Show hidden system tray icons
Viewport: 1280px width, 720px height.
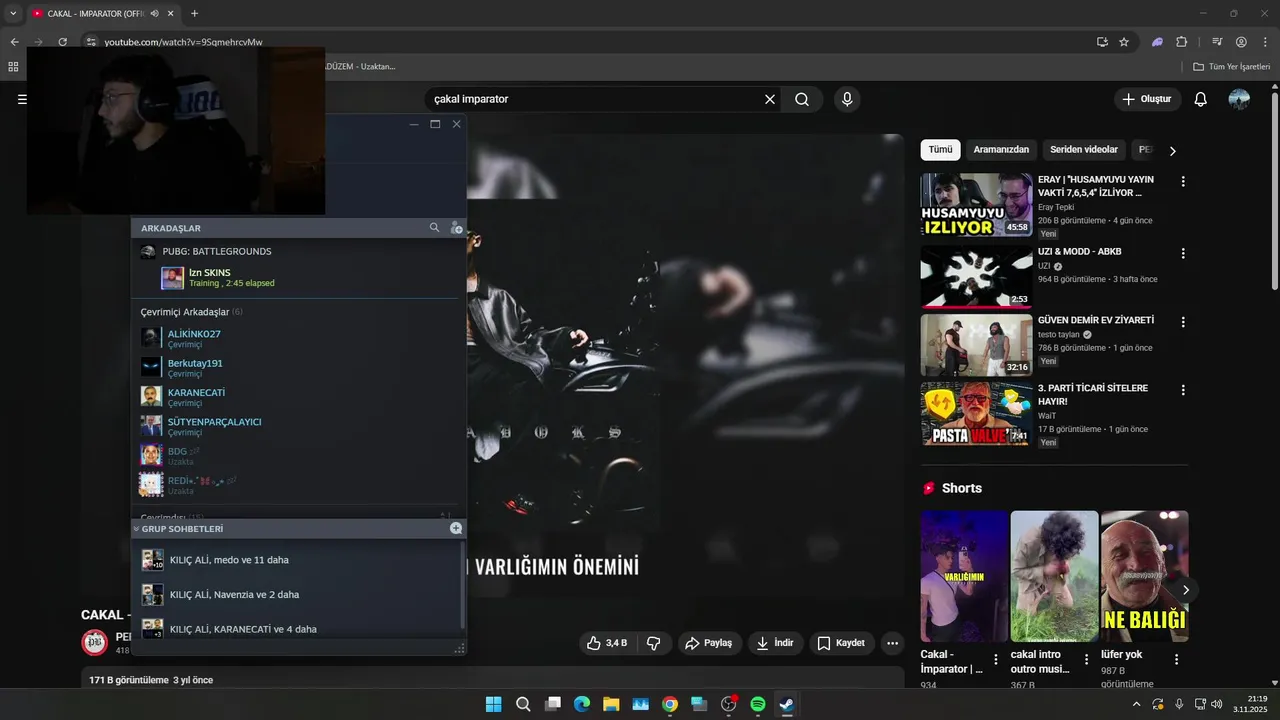(x=1136, y=704)
